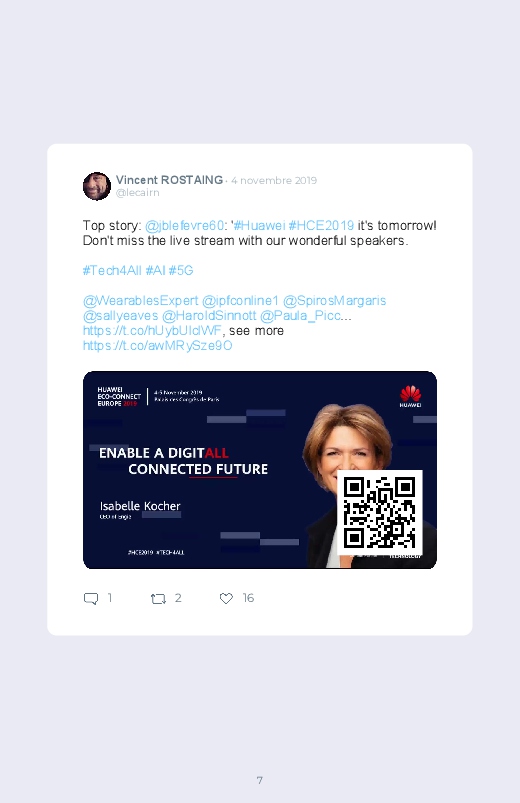
Task: Open the Isabelle Kocher event banner image
Action: (x=260, y=470)
